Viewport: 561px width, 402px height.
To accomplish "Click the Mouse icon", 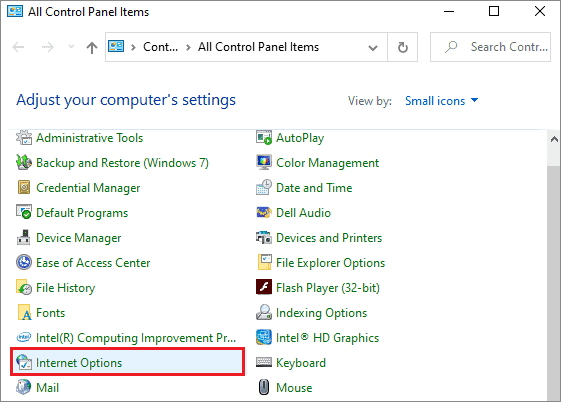I will 264,387.
